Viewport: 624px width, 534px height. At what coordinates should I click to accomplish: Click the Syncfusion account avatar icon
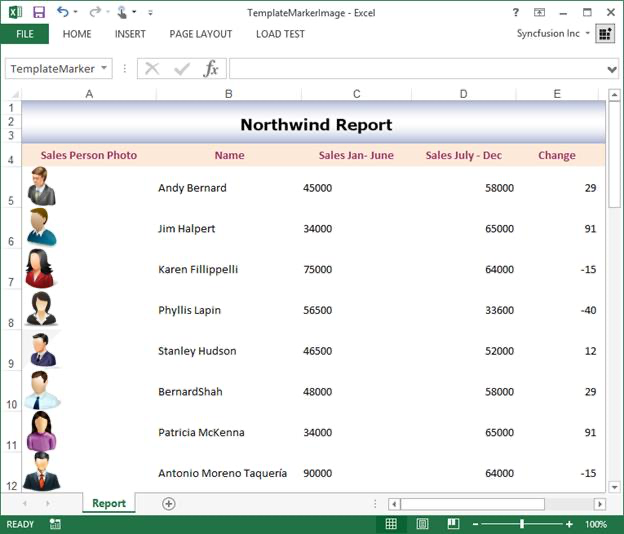click(x=605, y=34)
